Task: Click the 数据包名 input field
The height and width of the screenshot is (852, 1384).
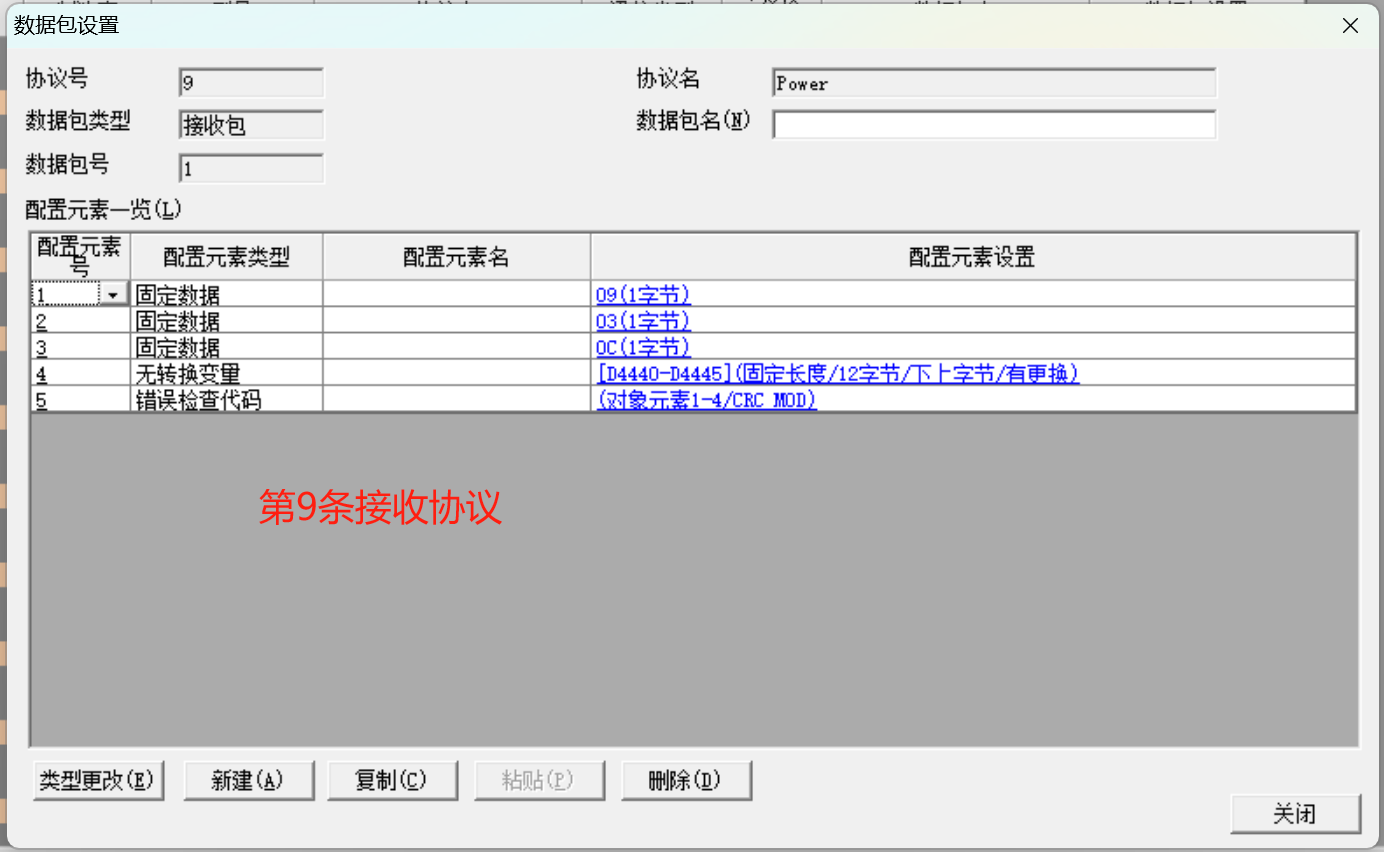Action: pyautogui.click(x=993, y=125)
